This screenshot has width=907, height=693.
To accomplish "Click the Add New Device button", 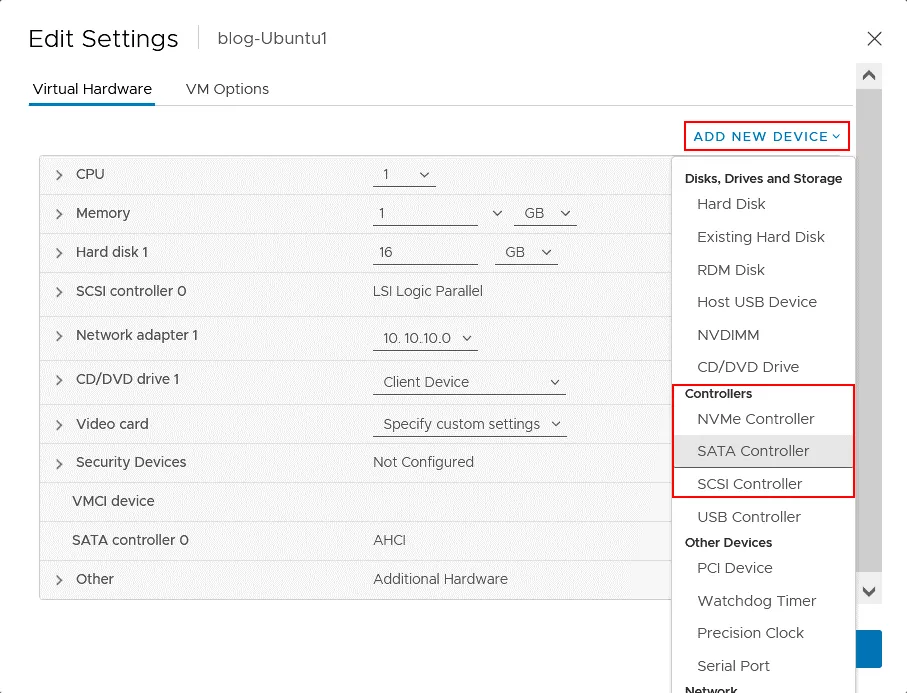I will click(x=766, y=136).
